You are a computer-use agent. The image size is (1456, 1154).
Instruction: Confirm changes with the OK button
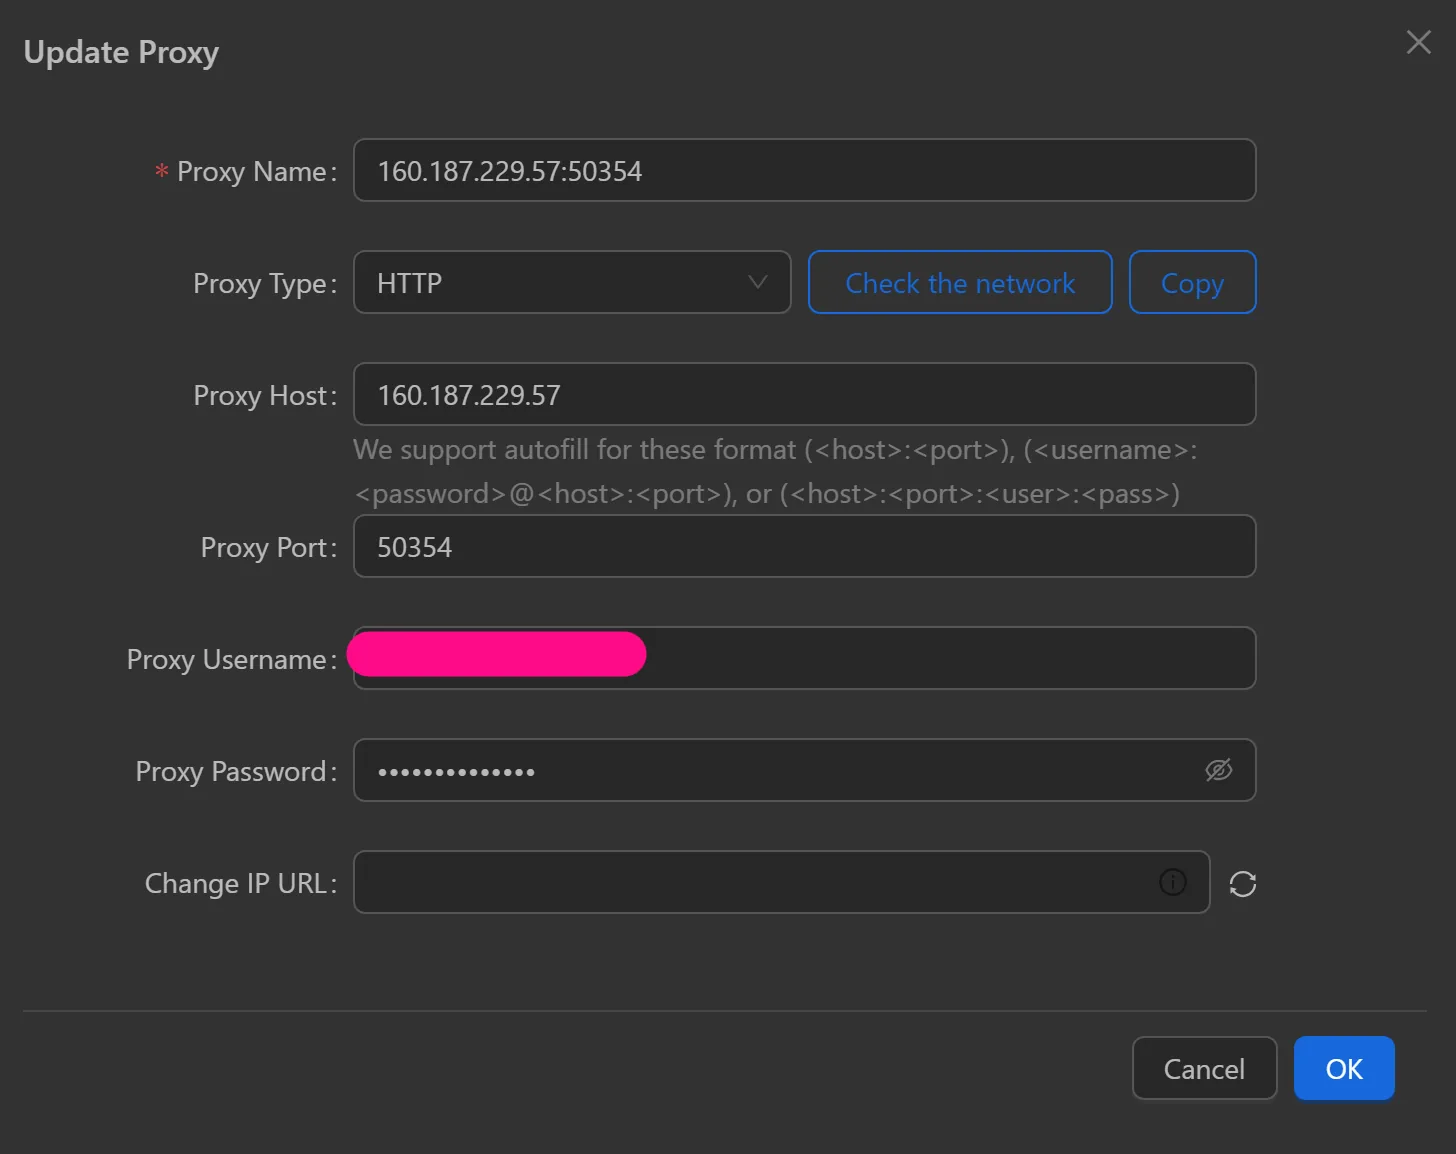pyautogui.click(x=1343, y=1068)
